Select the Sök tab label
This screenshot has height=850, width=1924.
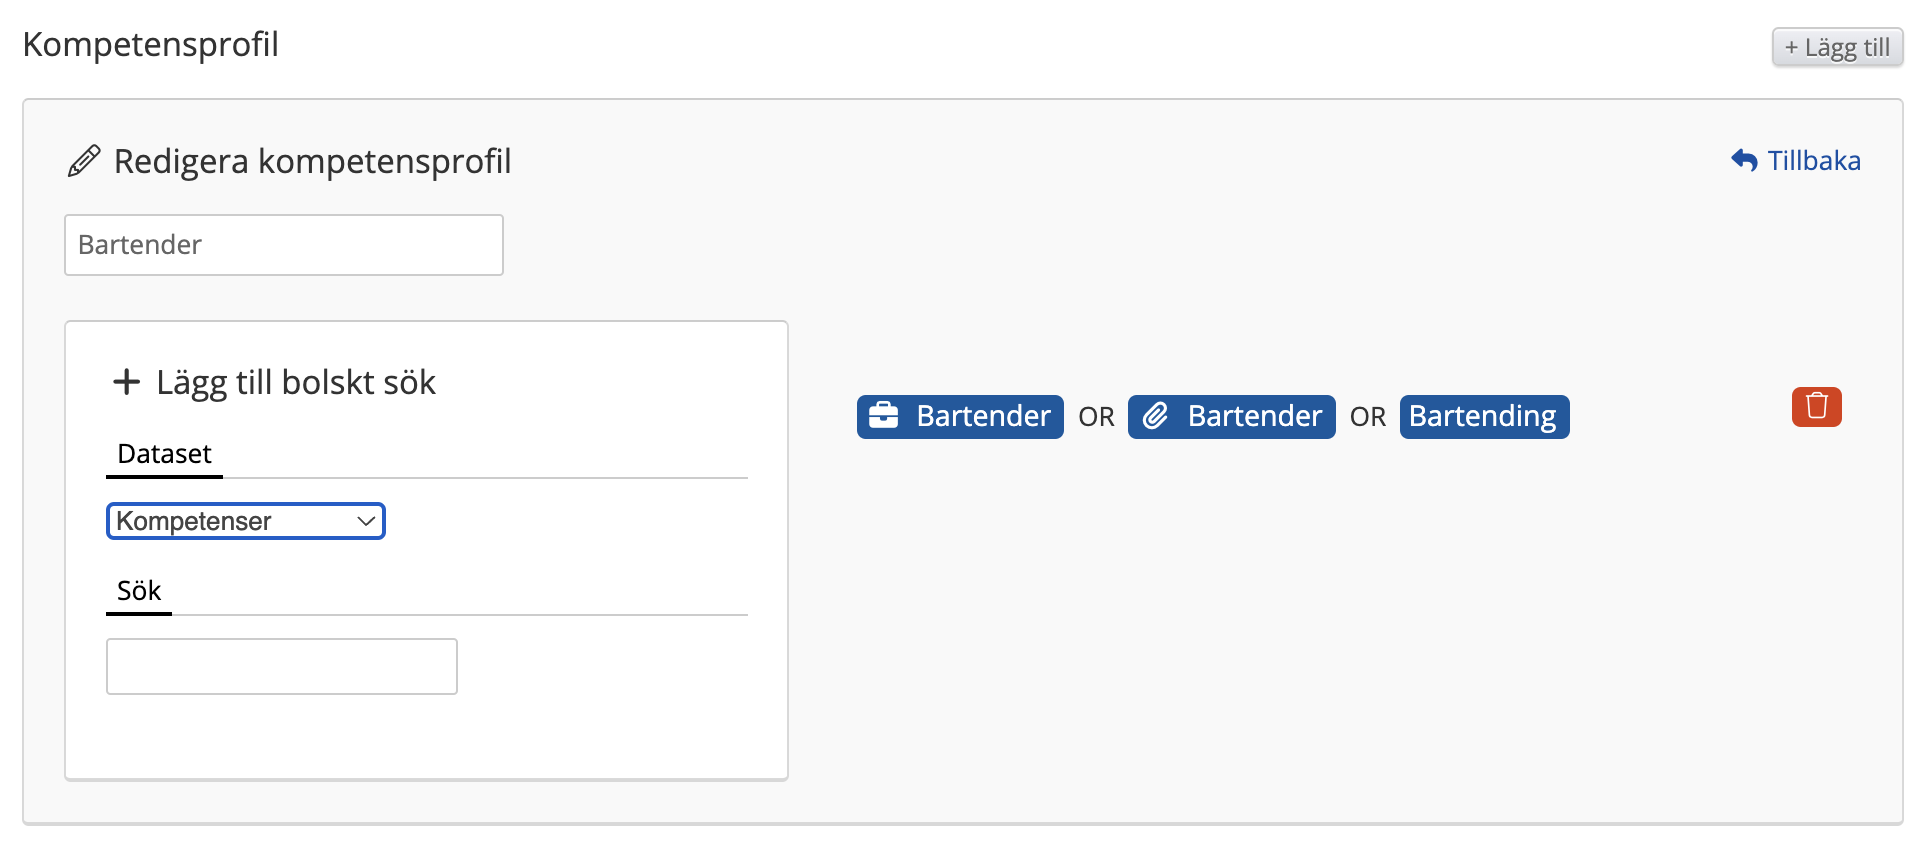point(139,591)
